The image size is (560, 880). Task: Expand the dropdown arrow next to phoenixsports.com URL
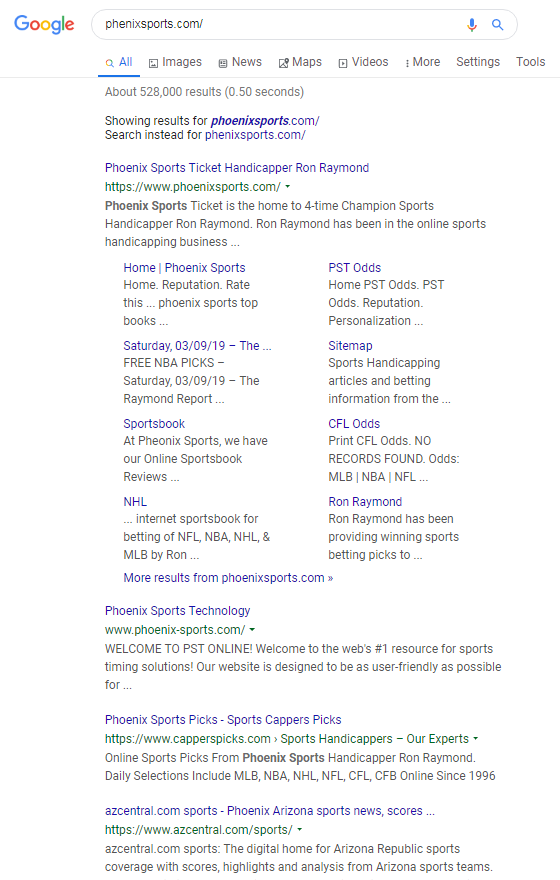coord(288,186)
